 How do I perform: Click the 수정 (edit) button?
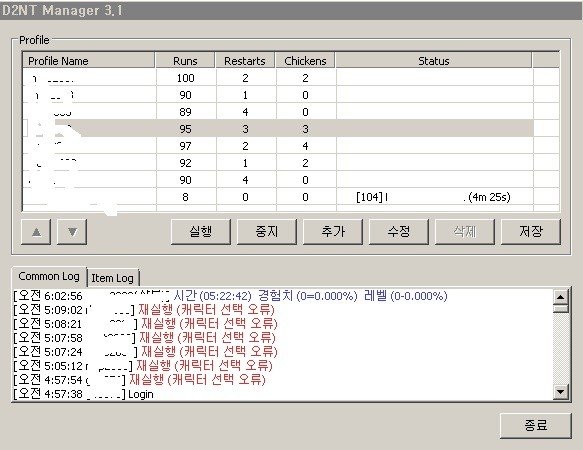(399, 232)
